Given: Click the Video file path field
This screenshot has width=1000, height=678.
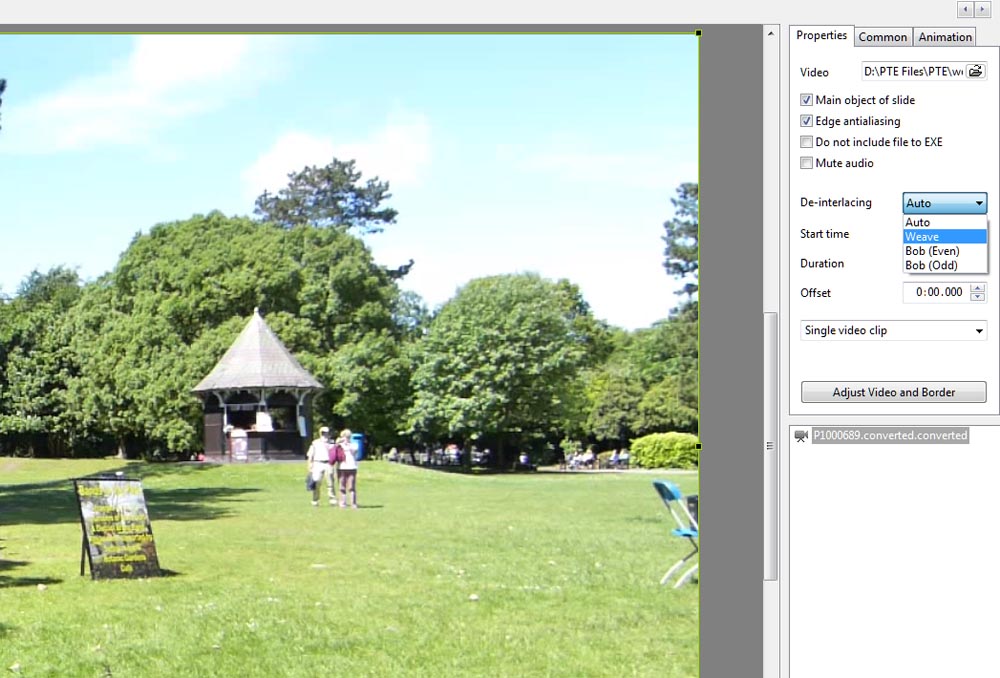Looking at the screenshot, I should [913, 71].
